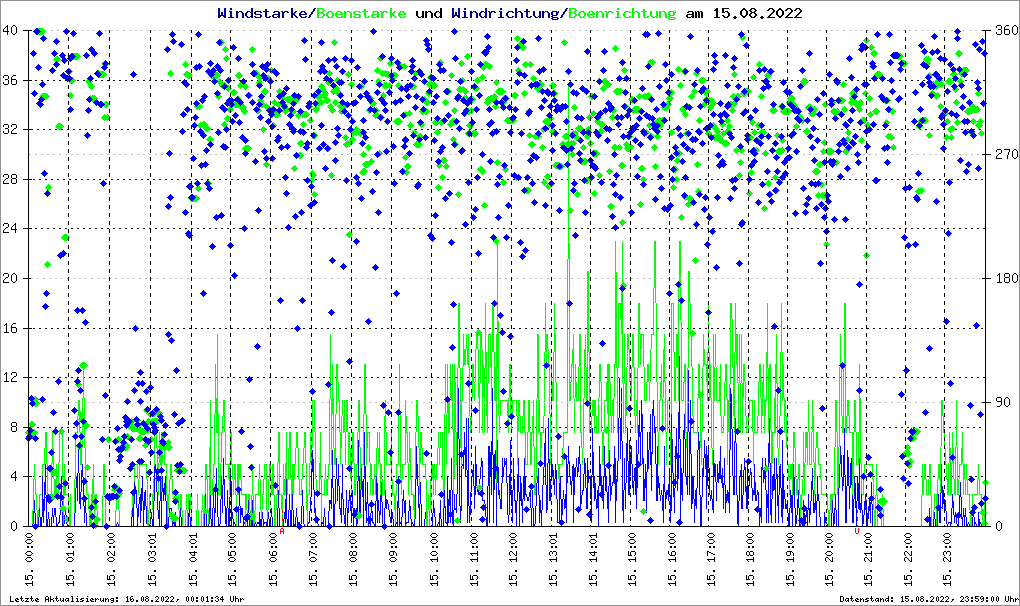Select the 'Windrichtung' label in title

[x=506, y=13]
